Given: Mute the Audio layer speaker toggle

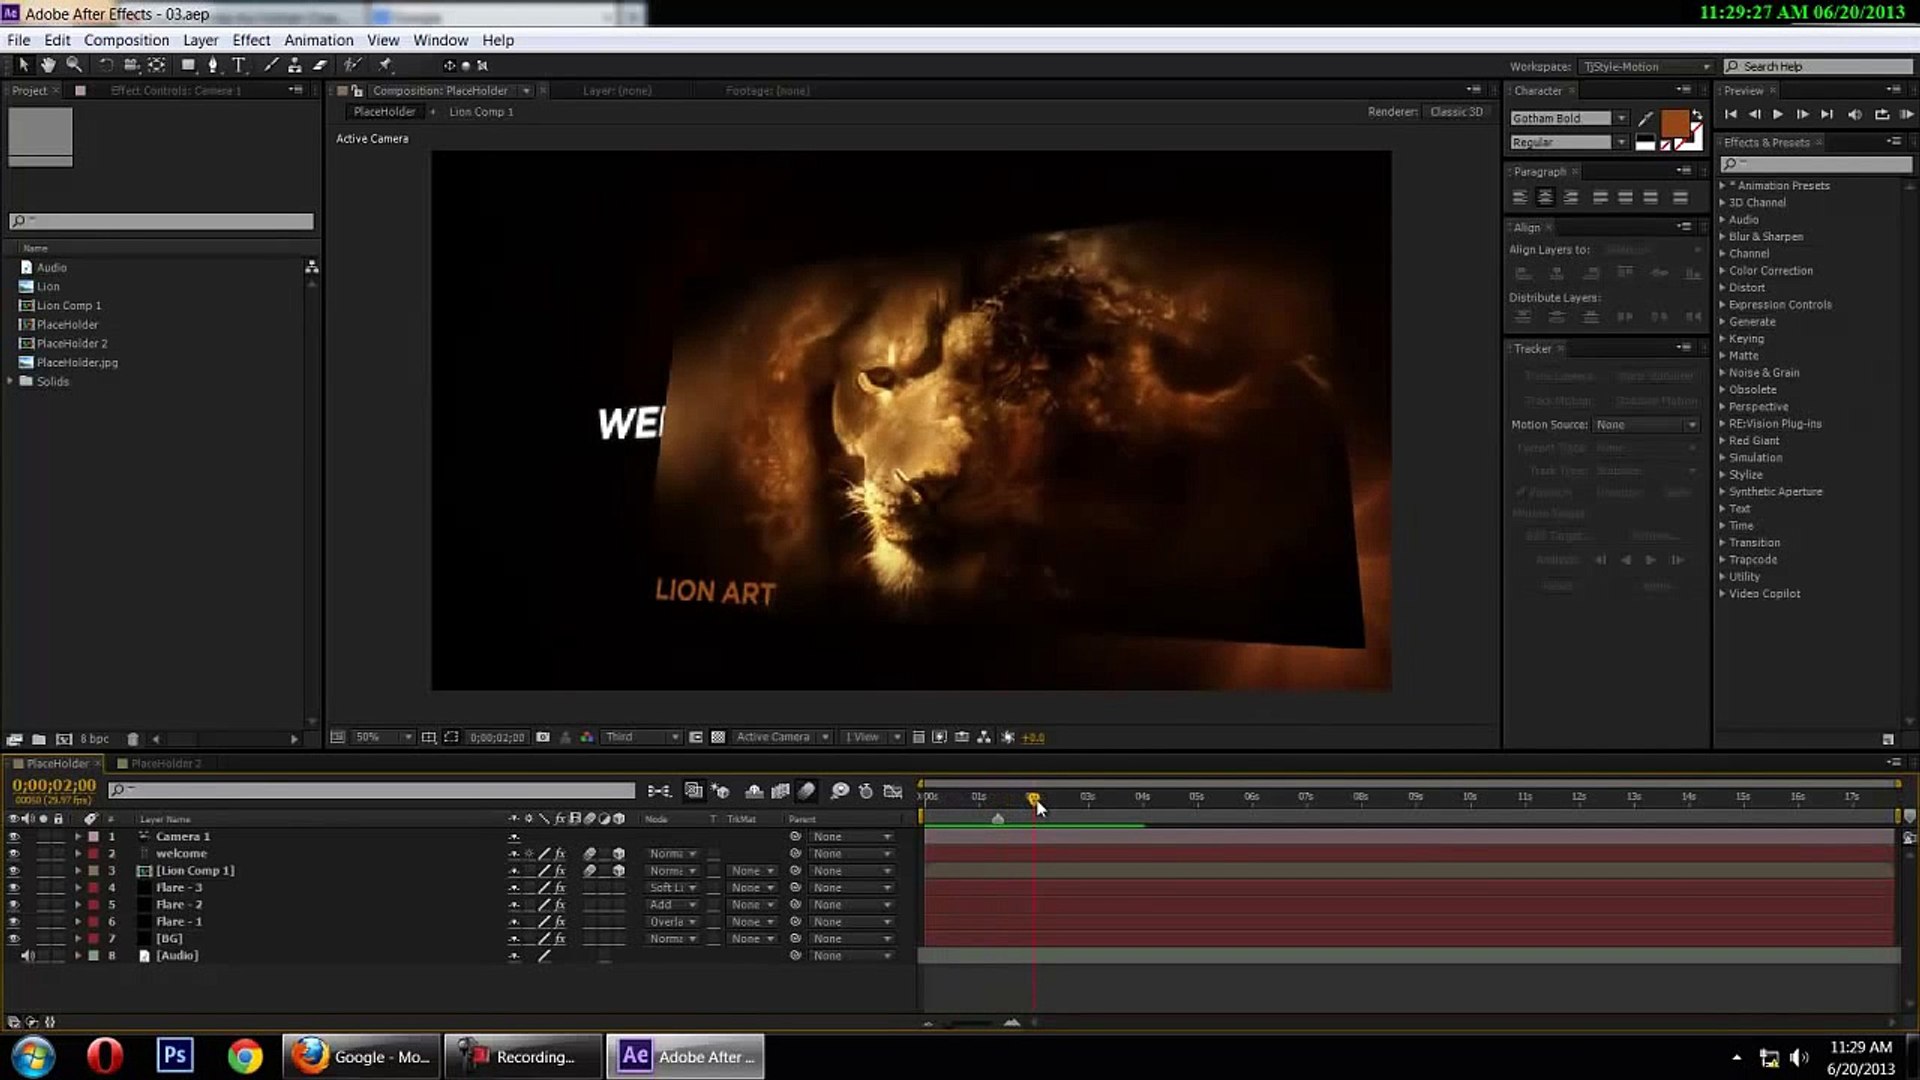Looking at the screenshot, I should tap(27, 956).
